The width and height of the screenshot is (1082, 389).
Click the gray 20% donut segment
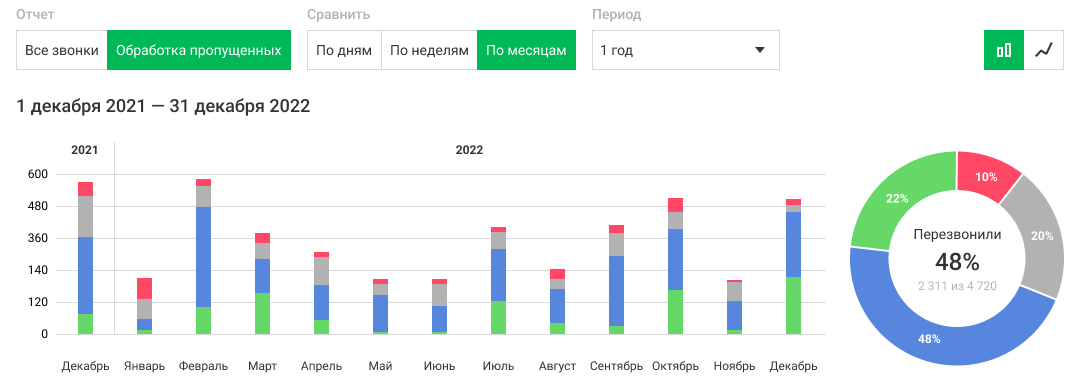click(x=1034, y=236)
